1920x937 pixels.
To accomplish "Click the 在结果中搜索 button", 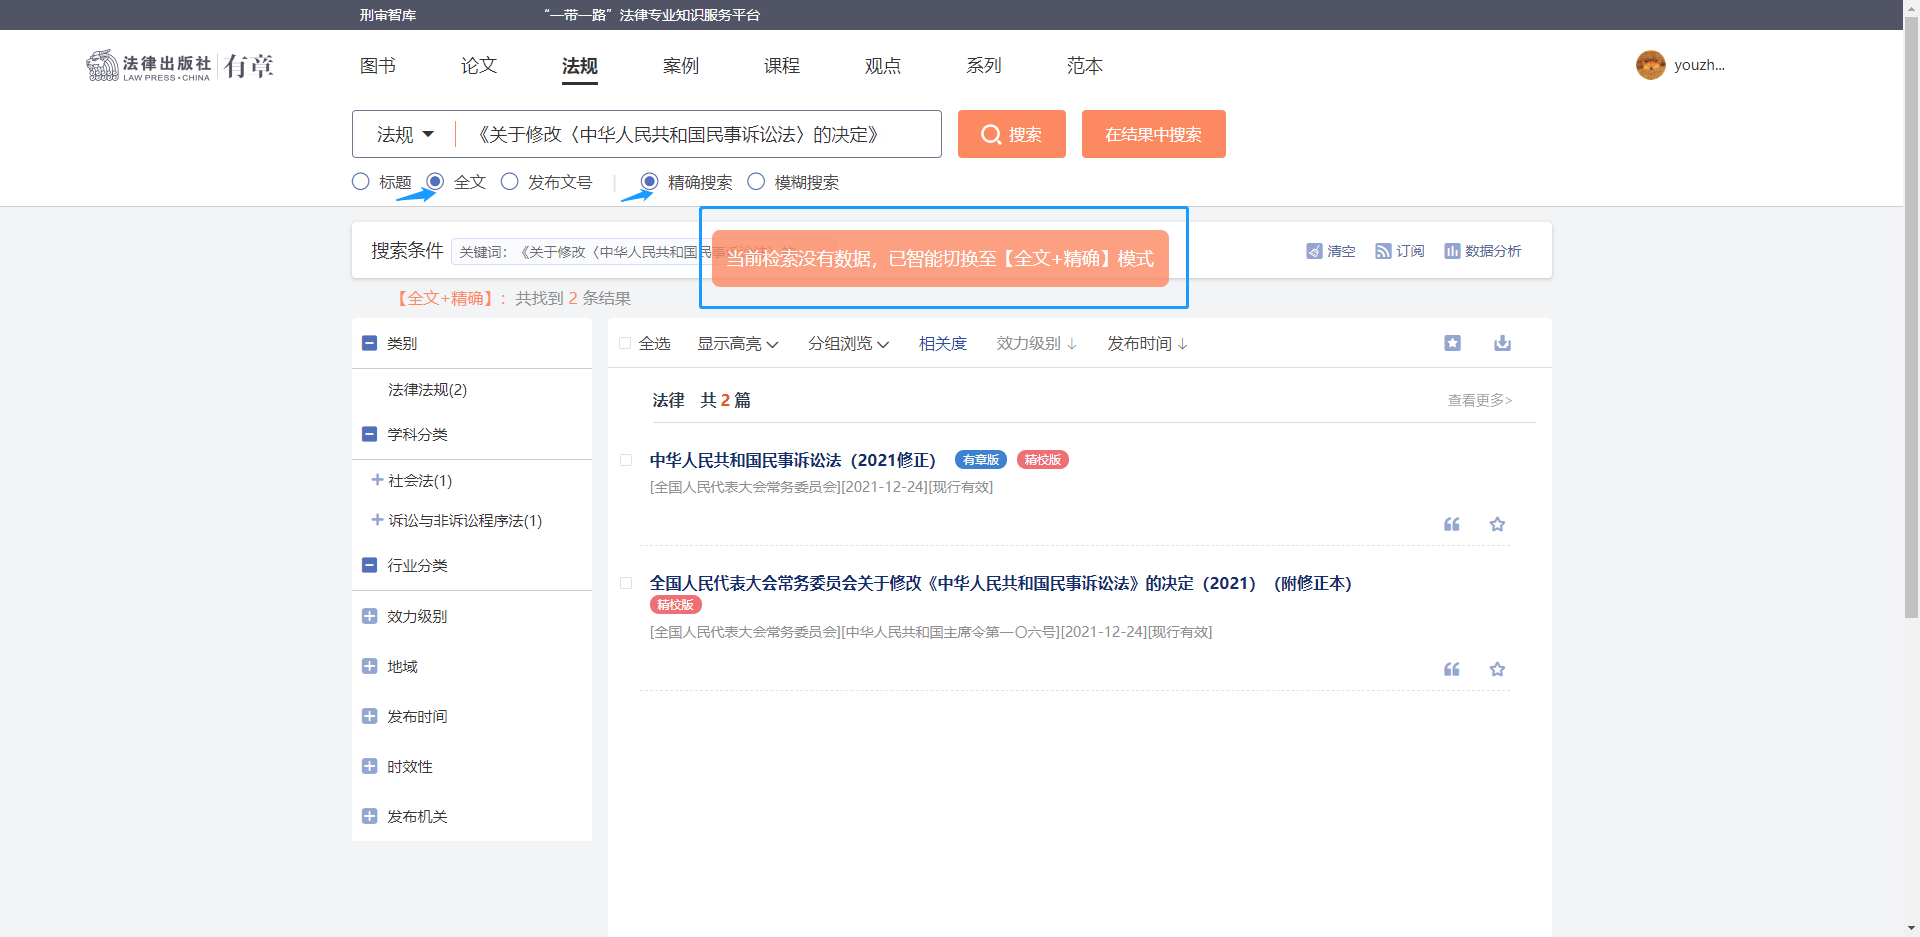I will (1153, 134).
